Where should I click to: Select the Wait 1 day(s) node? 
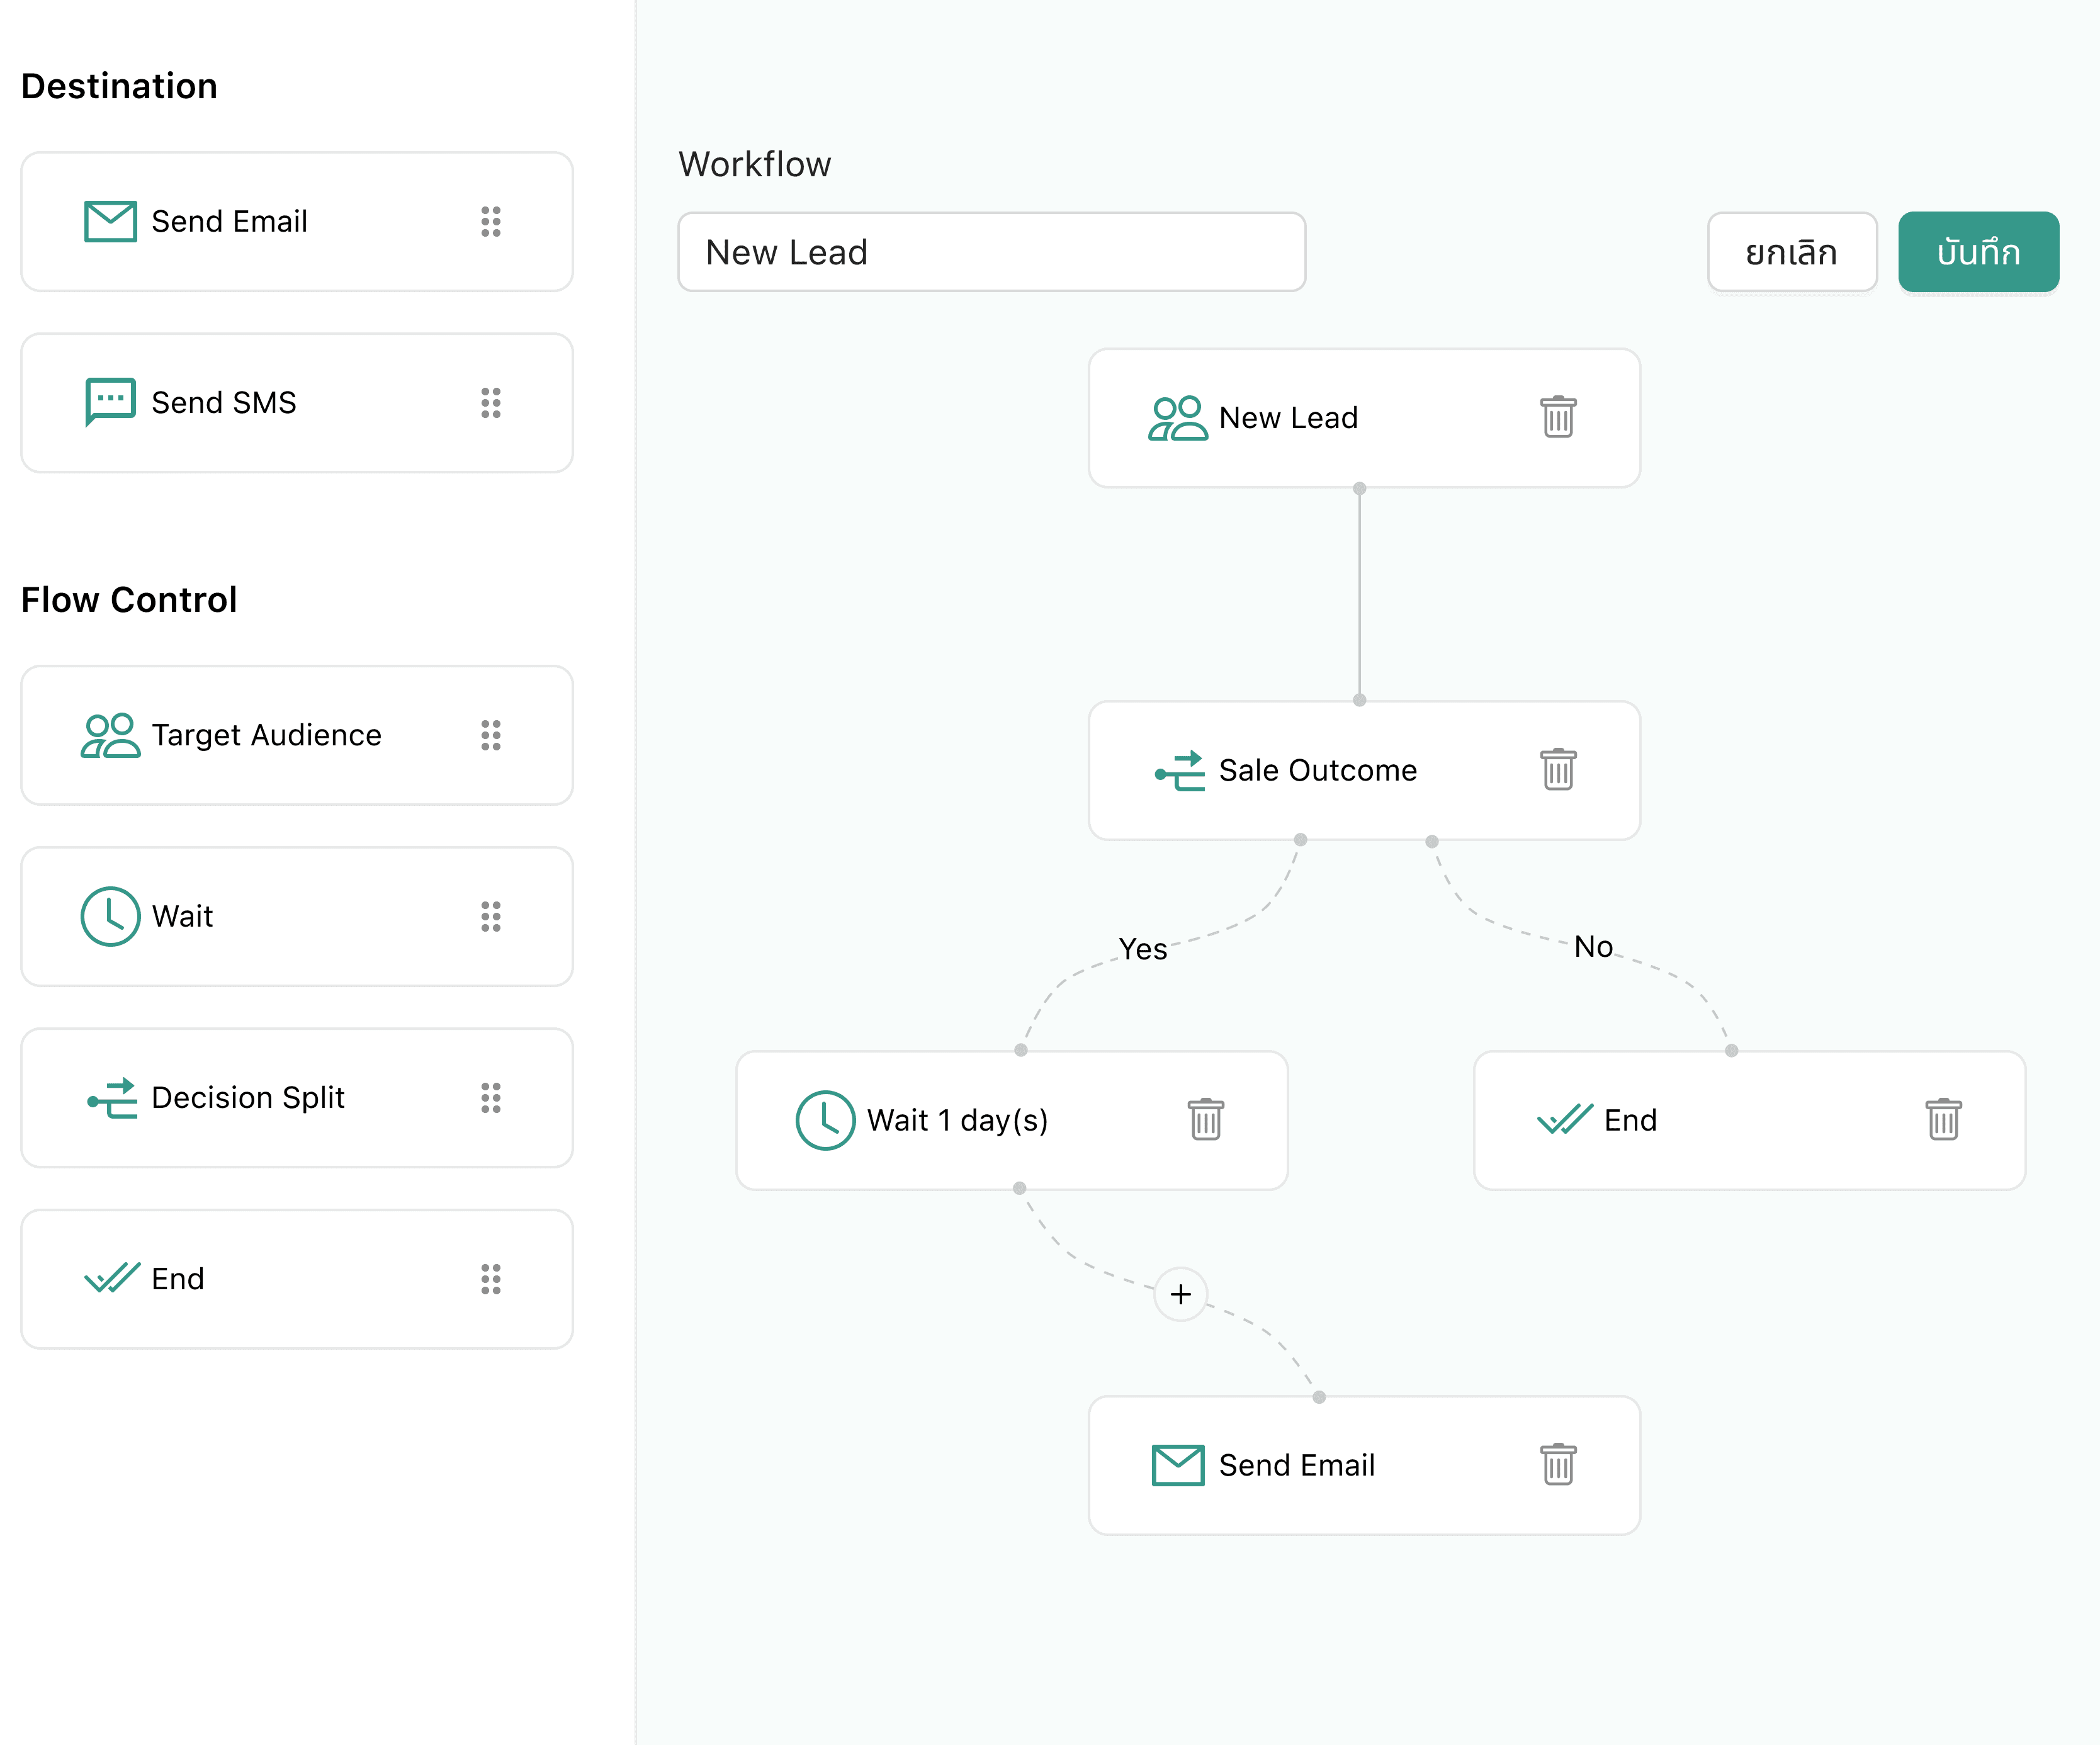[957, 1120]
